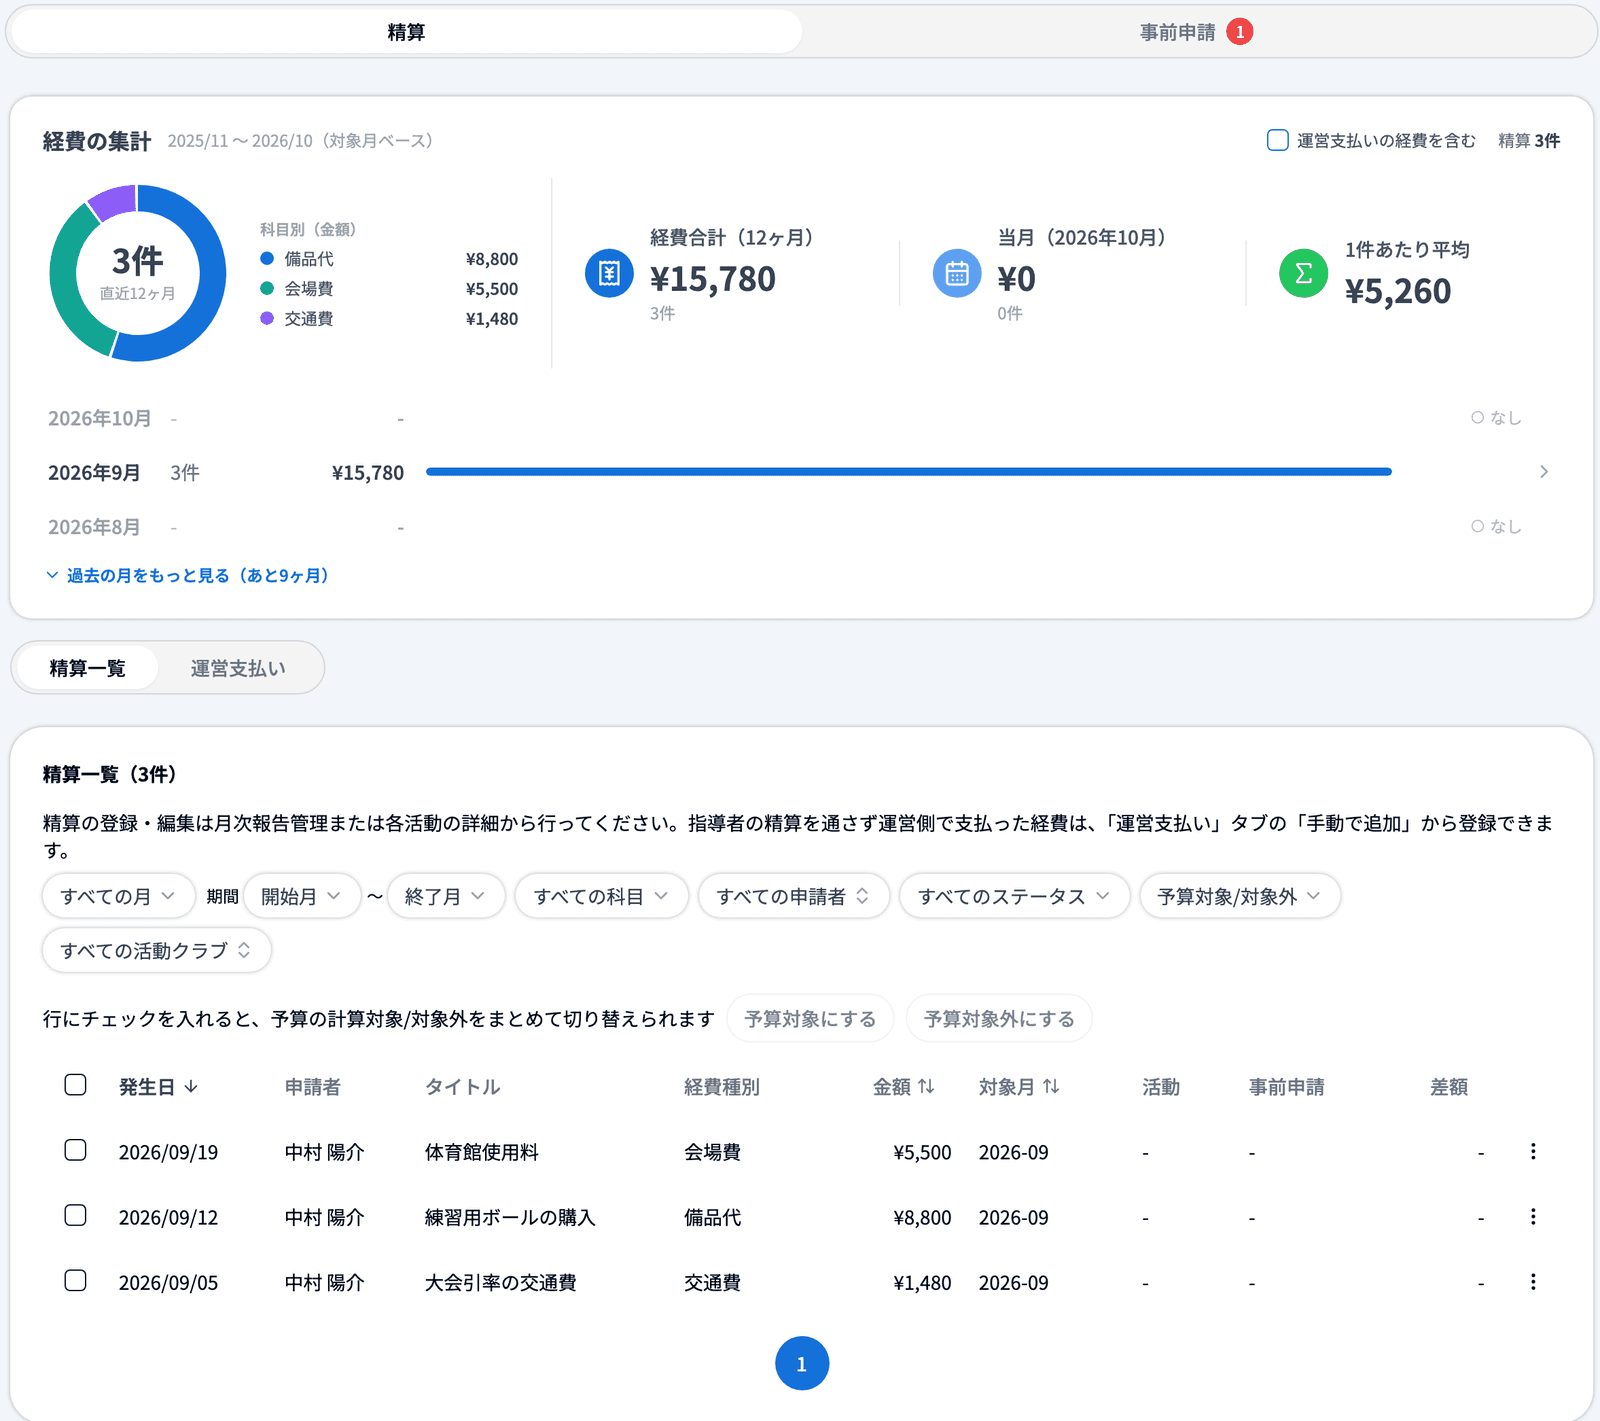Screen dimensions: 1600x1421
Task: Check the row for 2026/09/05 大会引率の交通費
Action: (75, 1280)
